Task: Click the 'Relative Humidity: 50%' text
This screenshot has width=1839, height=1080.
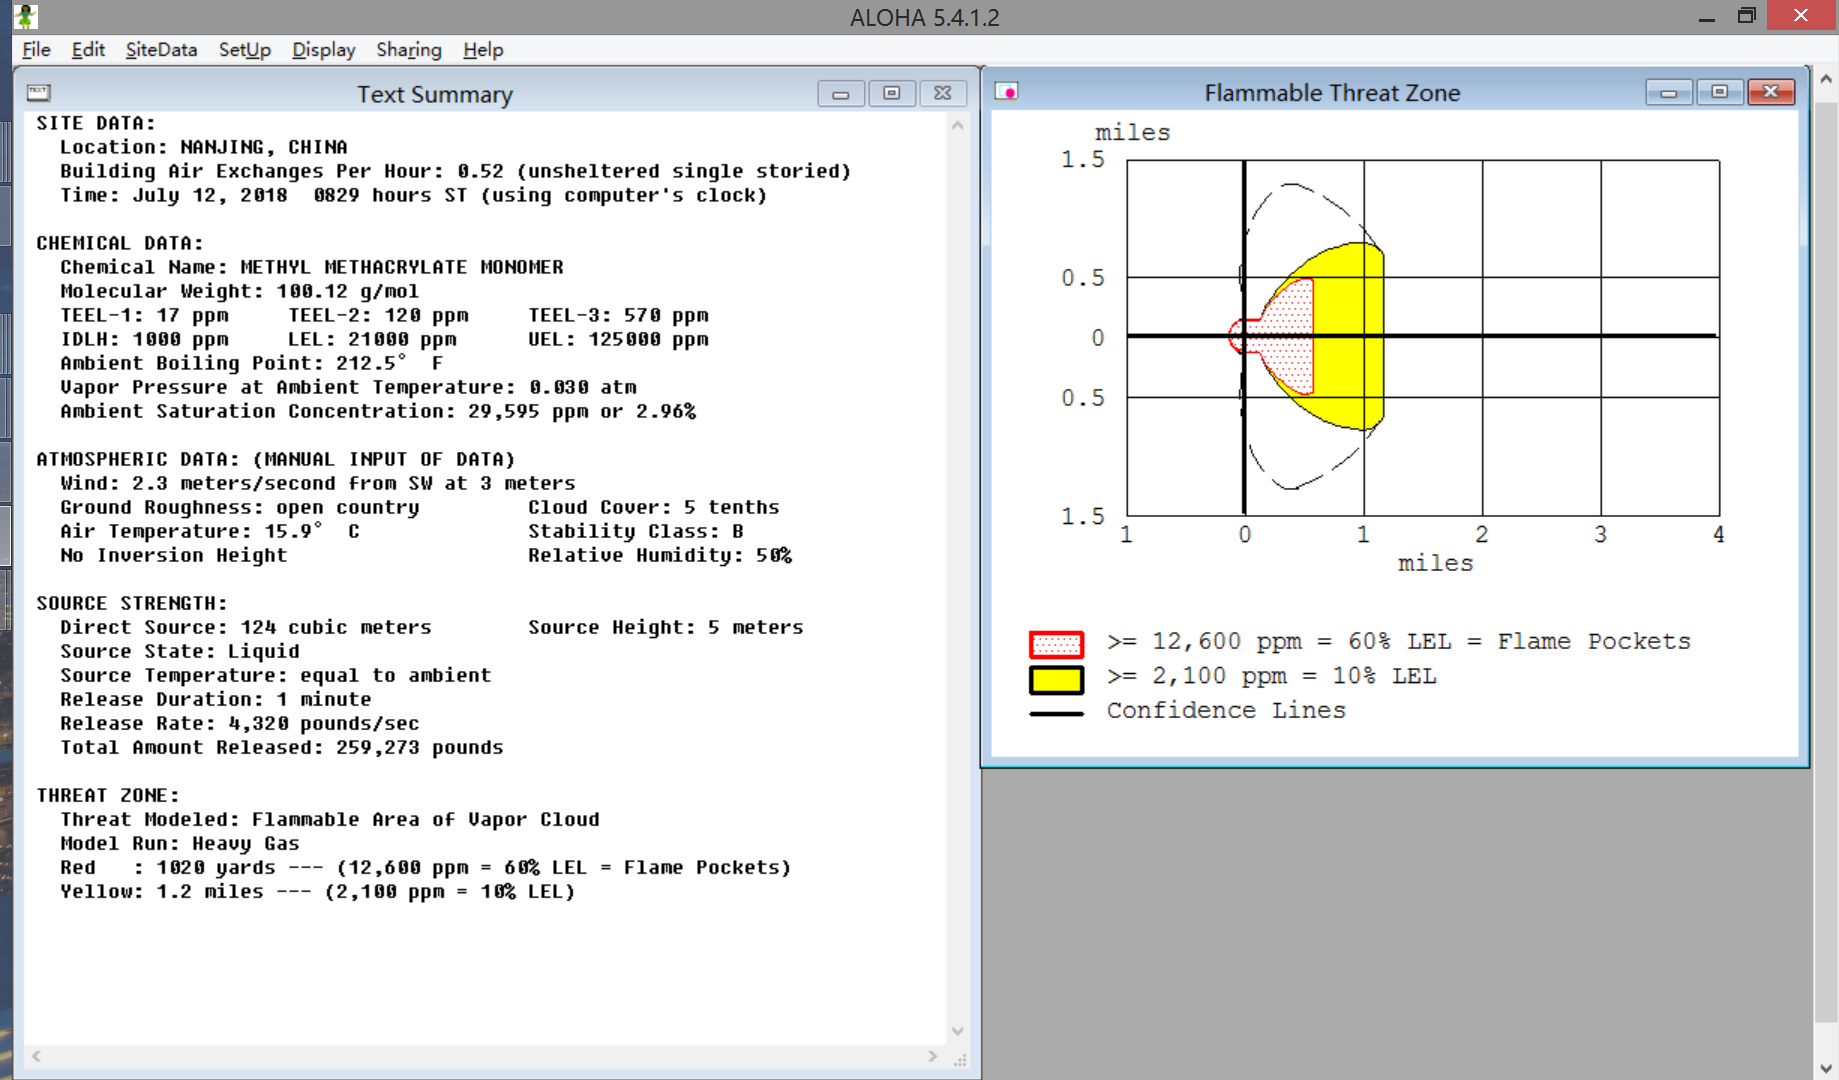Action: tap(660, 555)
